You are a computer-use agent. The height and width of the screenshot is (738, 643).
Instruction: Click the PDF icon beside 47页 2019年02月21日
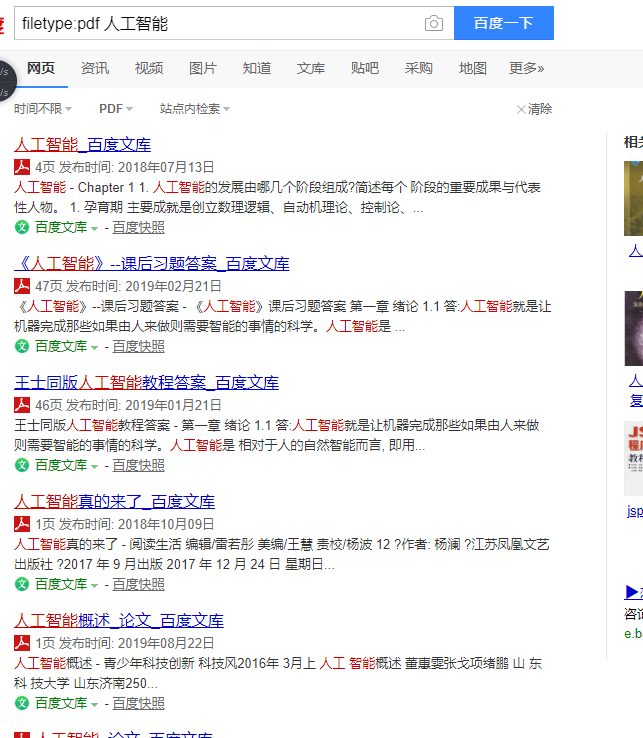pyautogui.click(x=22, y=286)
